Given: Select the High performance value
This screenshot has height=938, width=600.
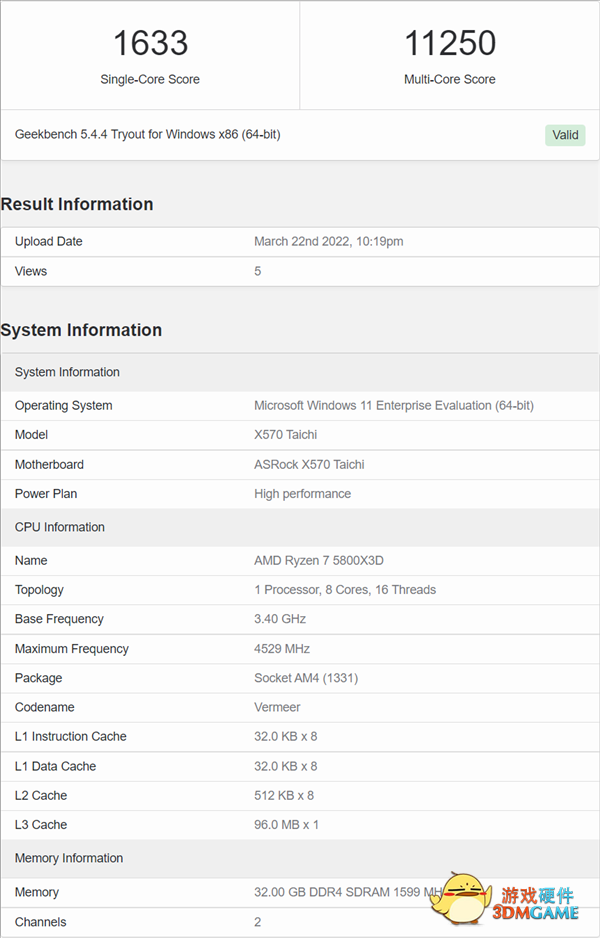Looking at the screenshot, I should click(303, 494).
